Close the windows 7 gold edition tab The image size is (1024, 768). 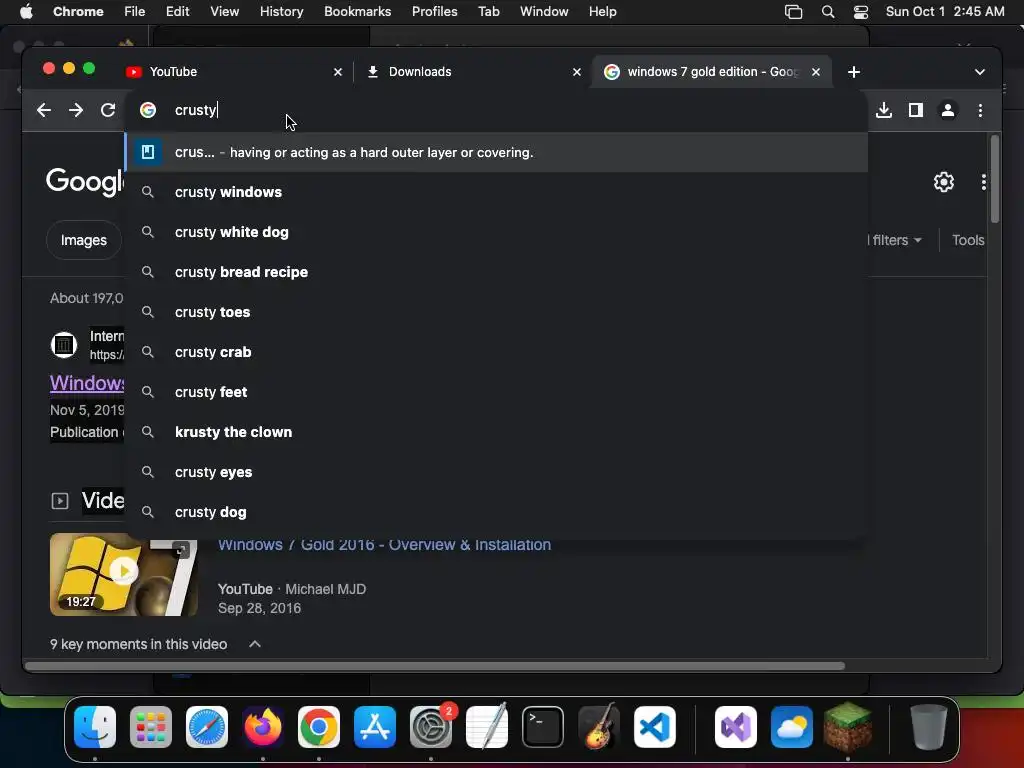coord(816,72)
